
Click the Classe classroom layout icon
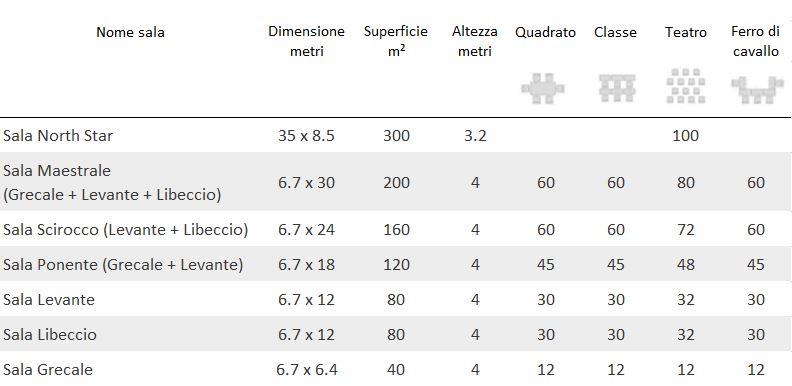(617, 88)
